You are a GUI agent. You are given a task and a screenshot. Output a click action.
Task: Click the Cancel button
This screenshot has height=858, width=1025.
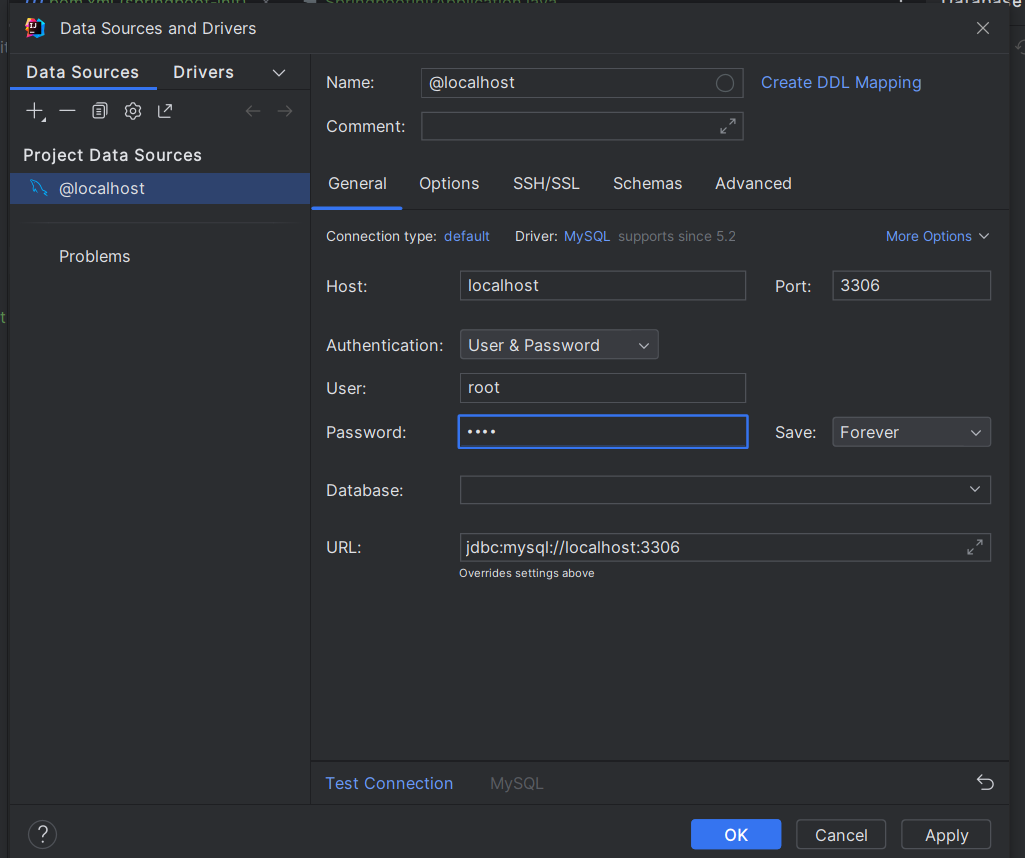point(841,834)
